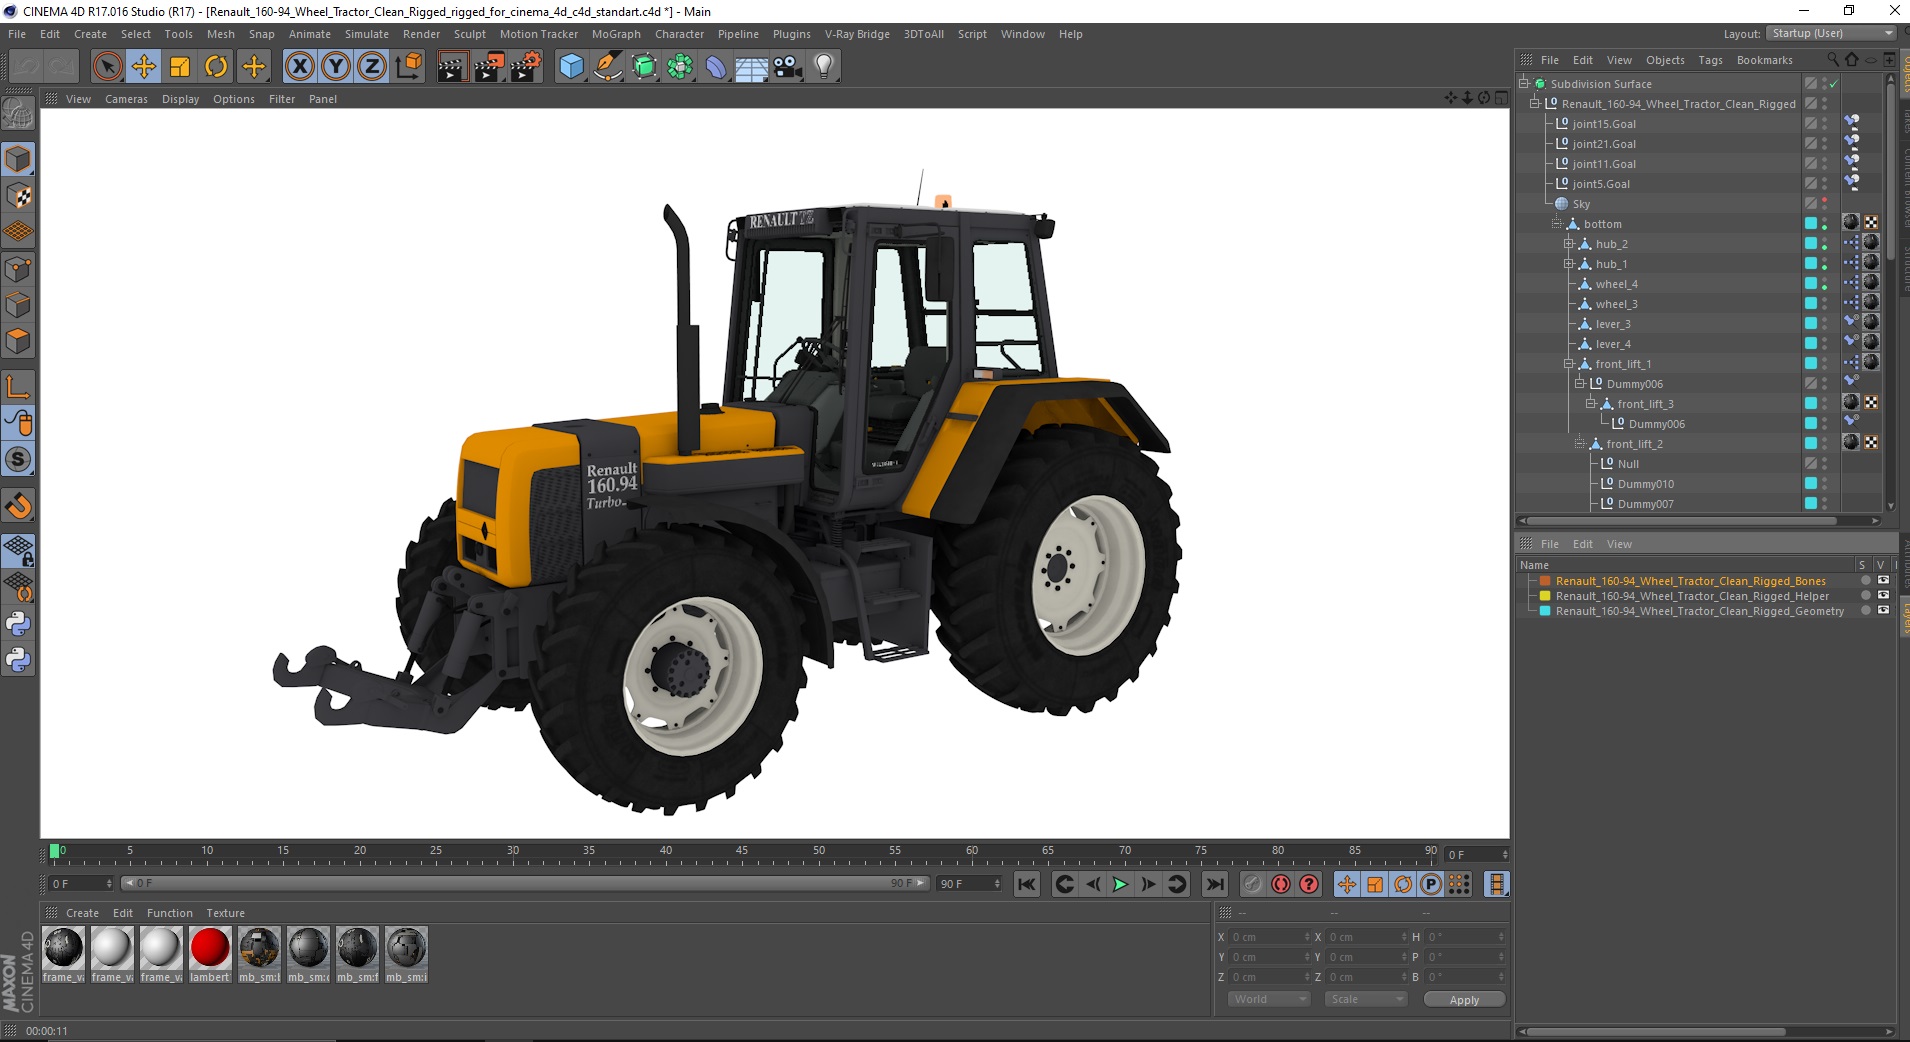
Task: Collapse the front_lift_1 object node
Action: point(1569,363)
